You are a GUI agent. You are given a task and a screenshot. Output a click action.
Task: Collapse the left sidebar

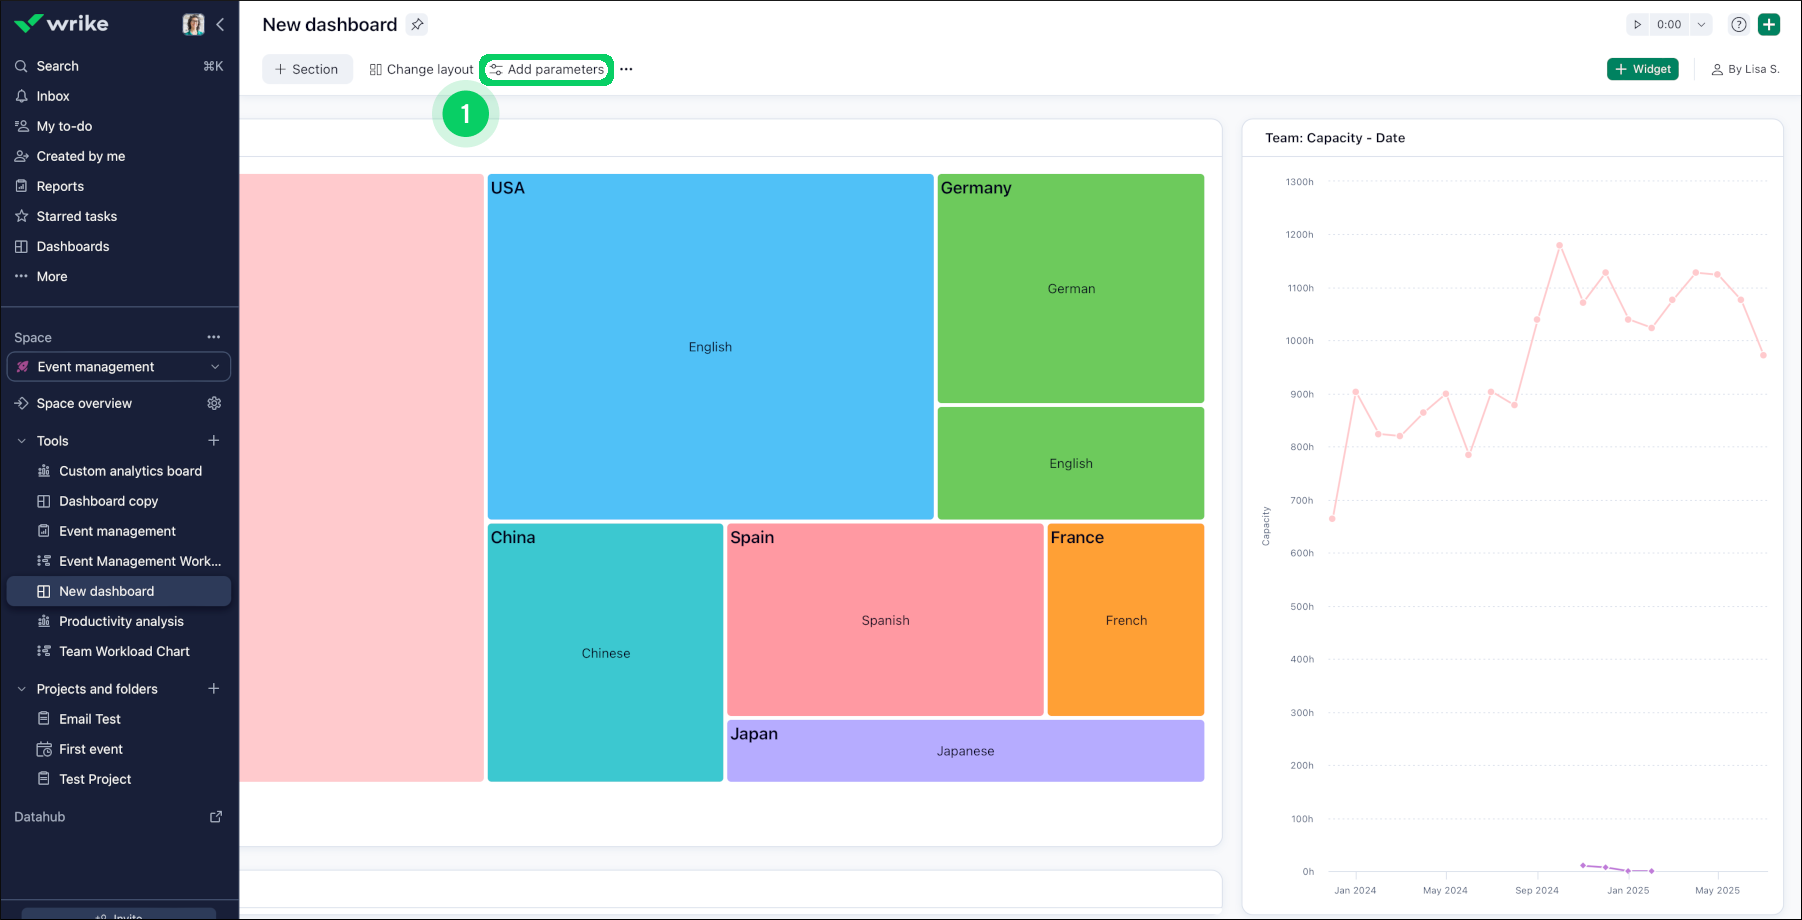coord(220,25)
